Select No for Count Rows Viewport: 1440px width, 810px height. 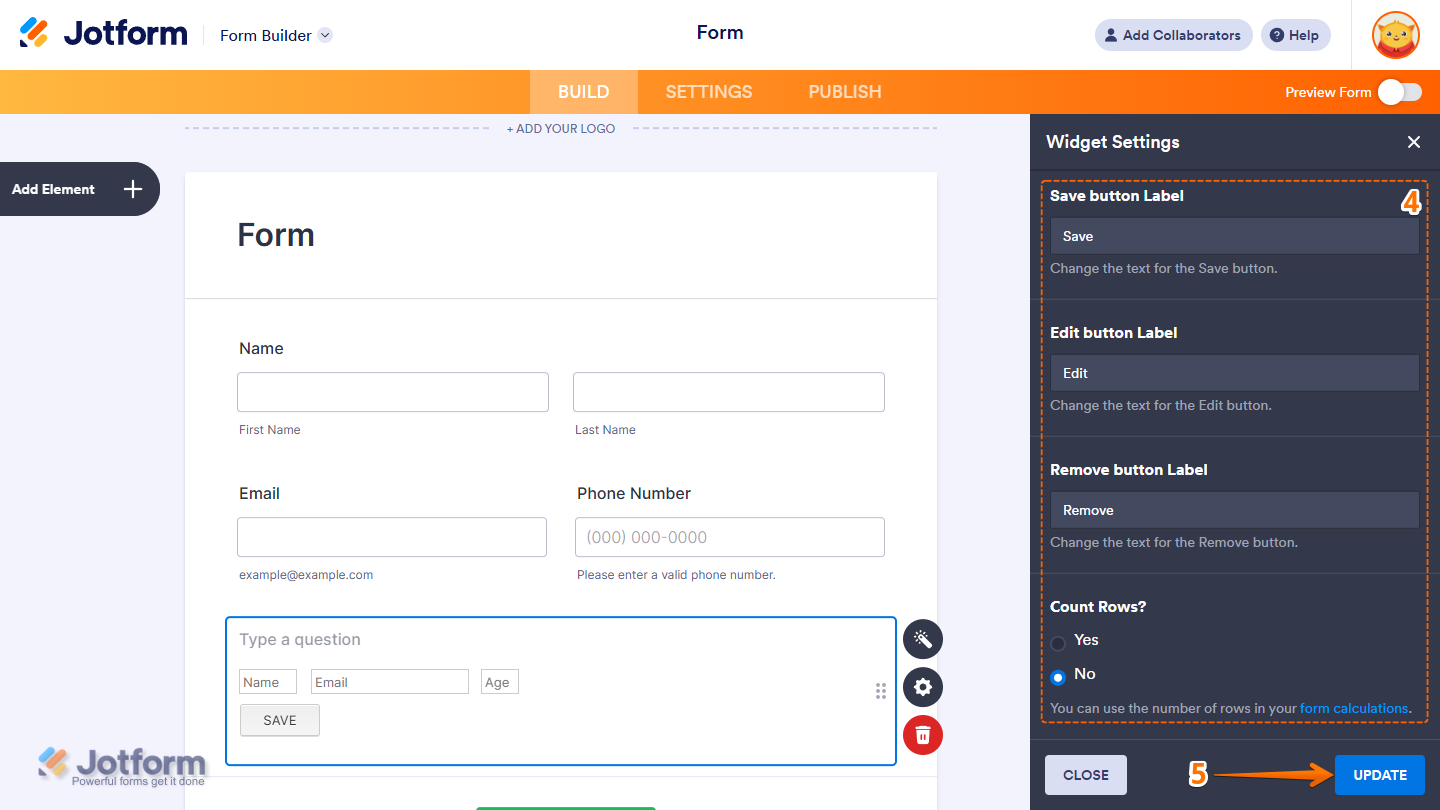coord(1058,677)
